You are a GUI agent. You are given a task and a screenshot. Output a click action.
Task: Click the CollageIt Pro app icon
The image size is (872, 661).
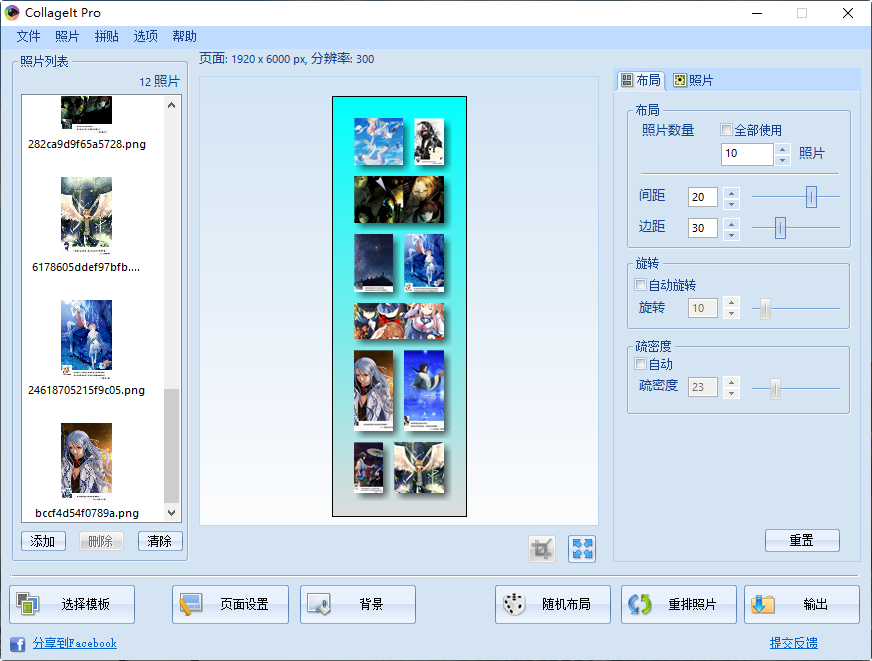click(12, 12)
